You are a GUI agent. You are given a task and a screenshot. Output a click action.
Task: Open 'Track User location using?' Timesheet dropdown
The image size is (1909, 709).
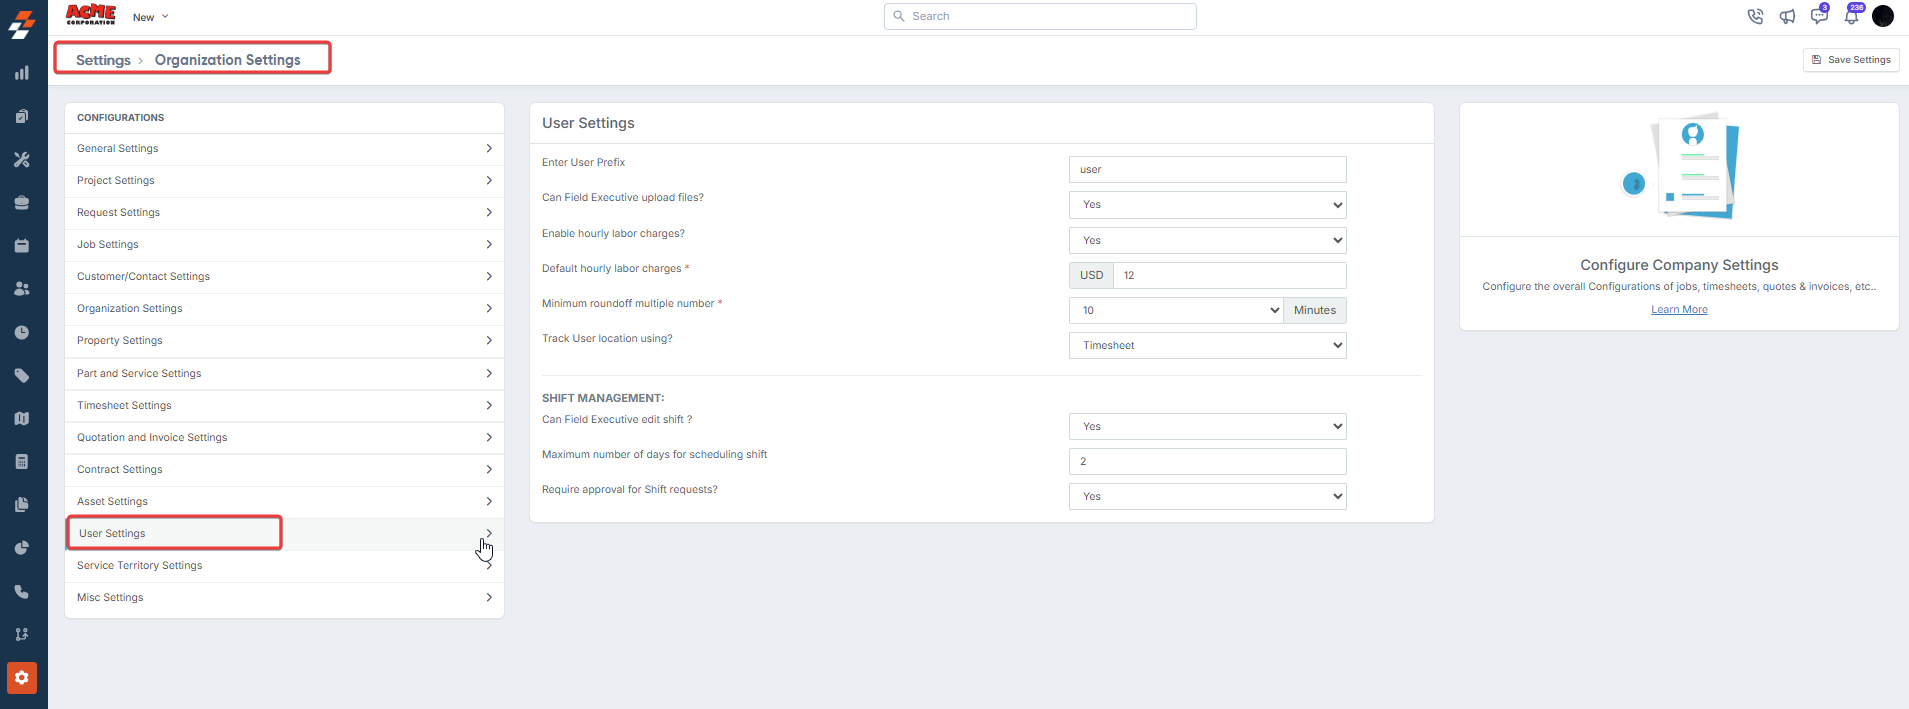(x=1207, y=346)
